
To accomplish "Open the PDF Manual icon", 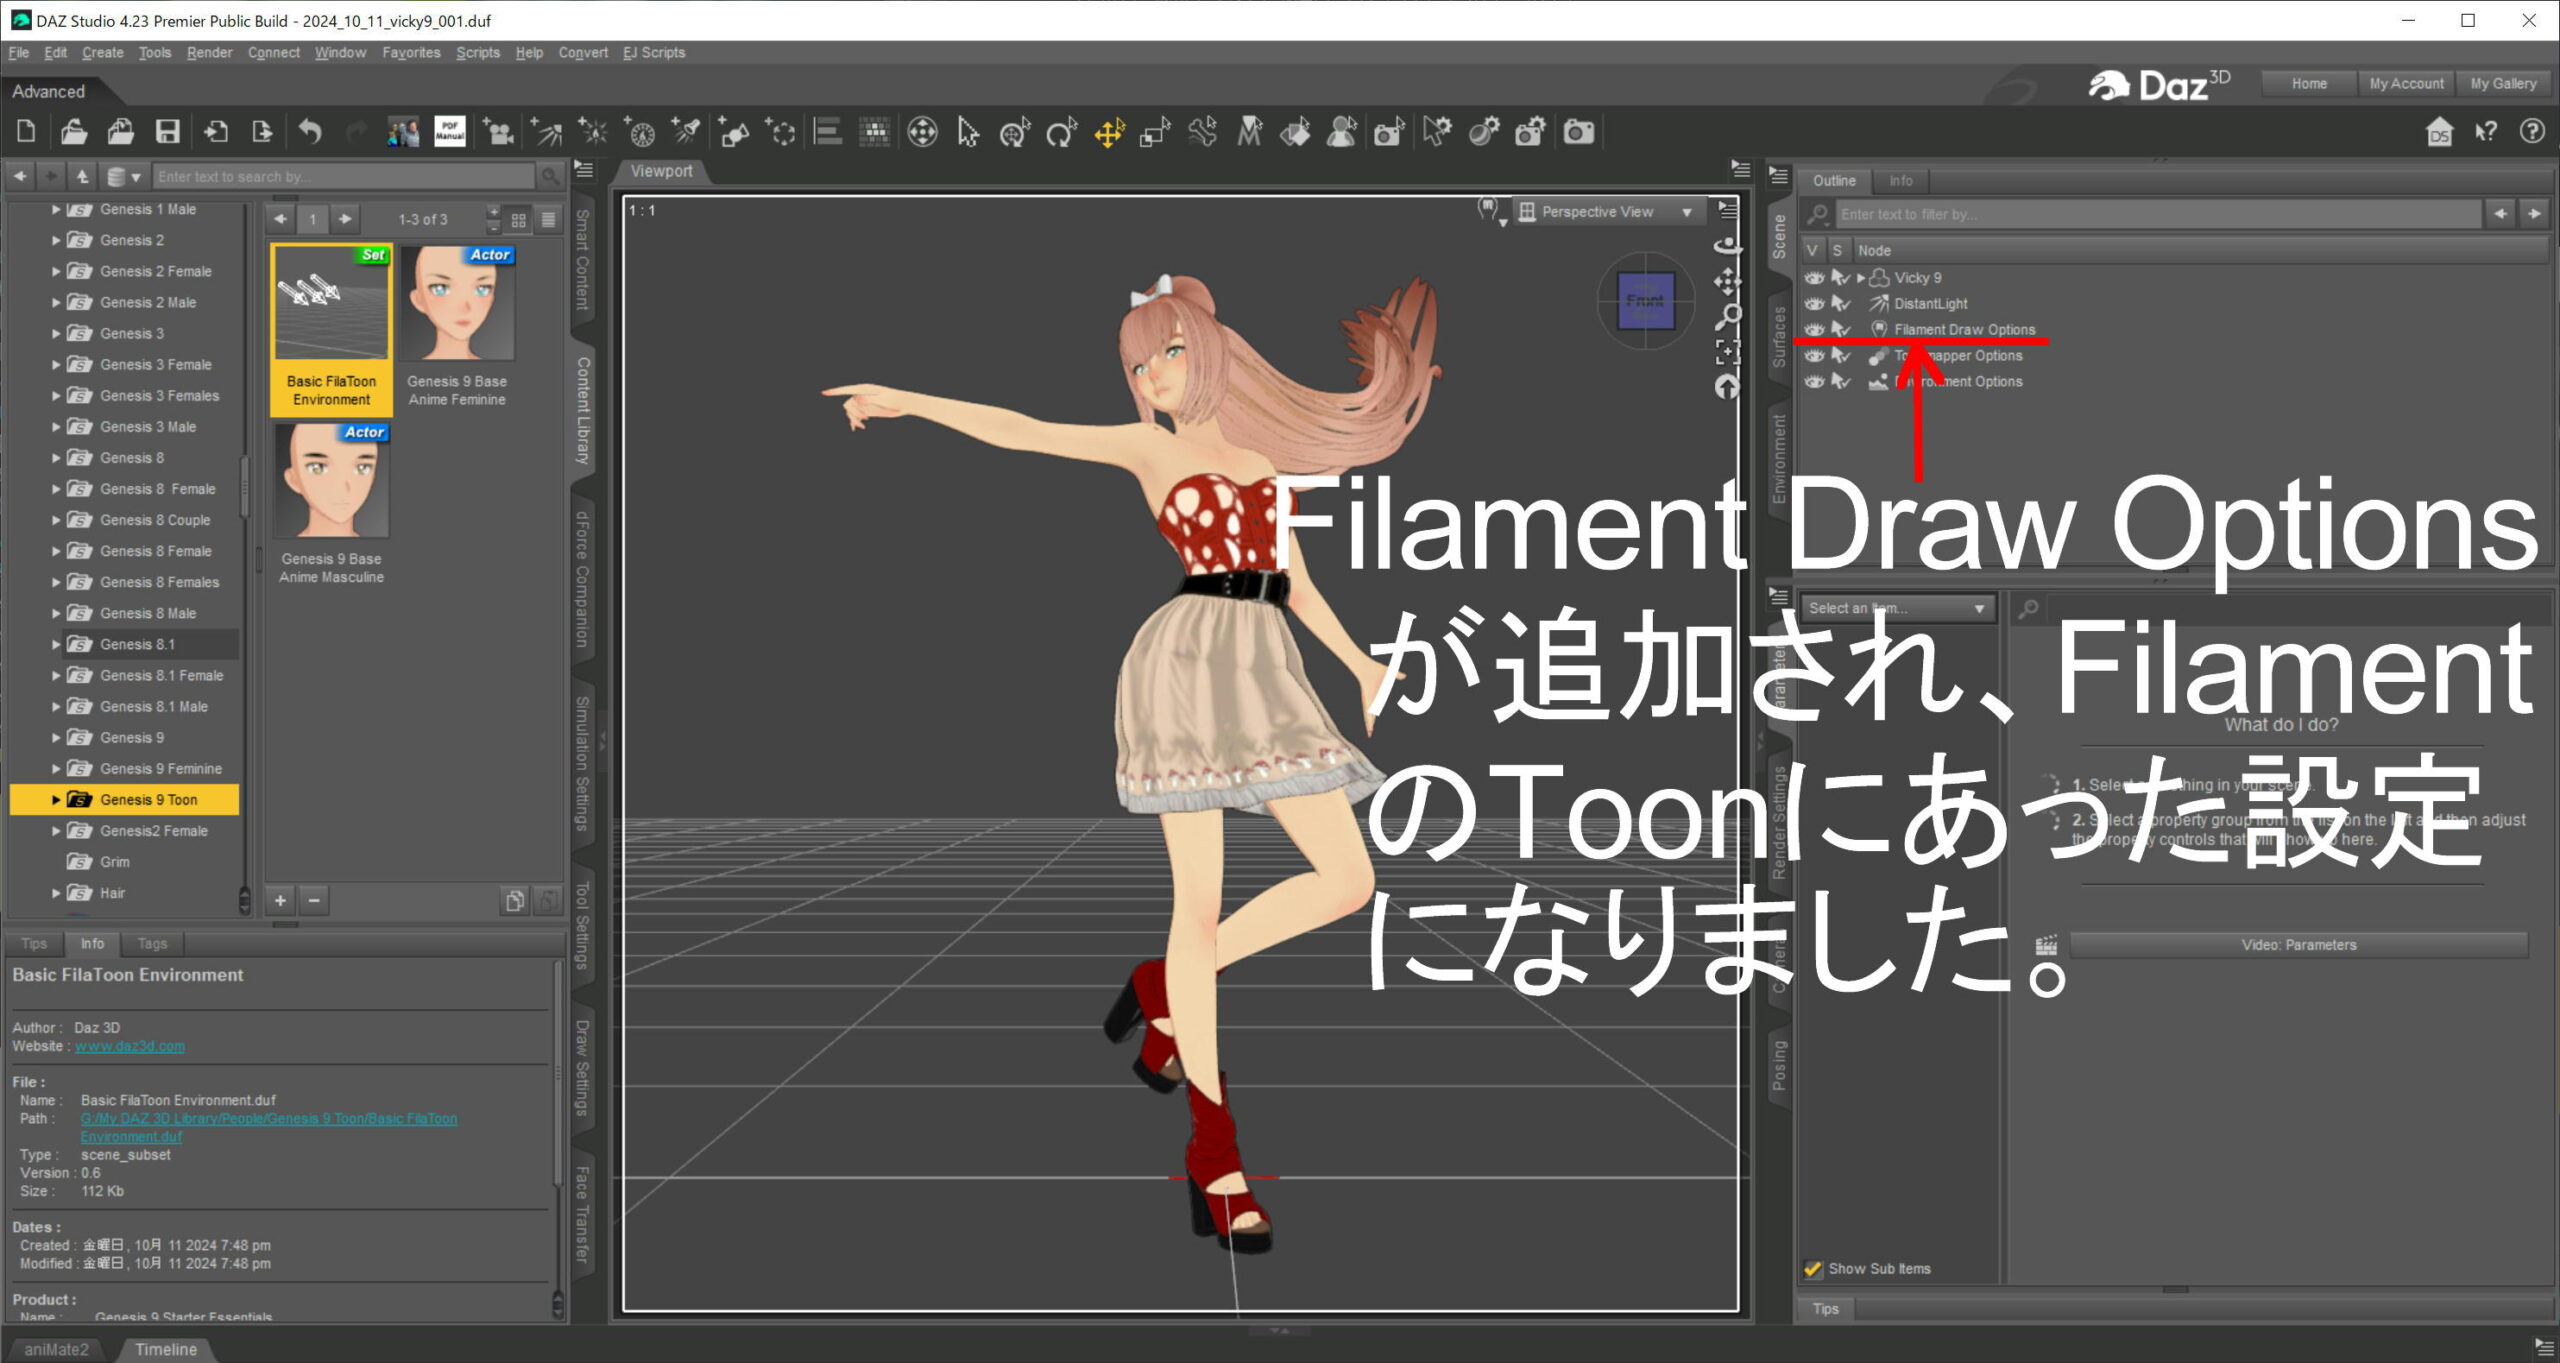I will pyautogui.click(x=449, y=132).
